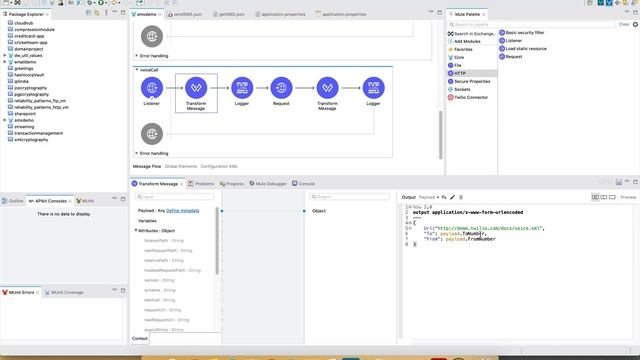The width and height of the screenshot is (640, 360).
Task: Switch to graphic-and-source split view layout
Action: point(595,197)
